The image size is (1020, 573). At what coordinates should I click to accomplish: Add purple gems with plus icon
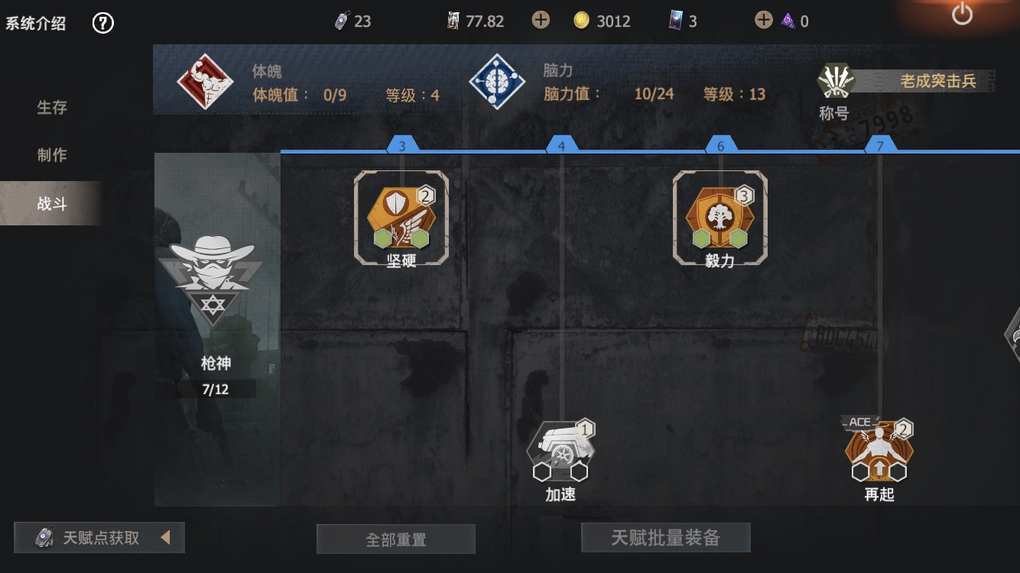tap(764, 20)
